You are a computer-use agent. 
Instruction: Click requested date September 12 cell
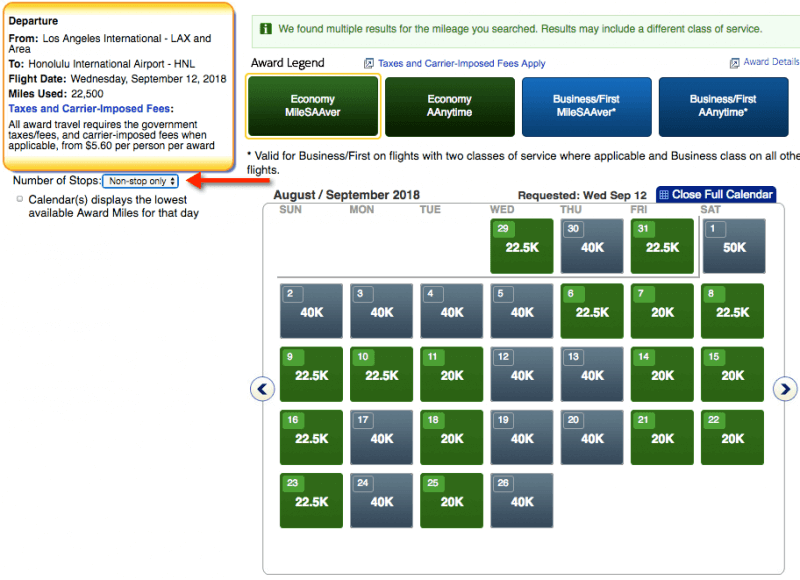click(521, 374)
